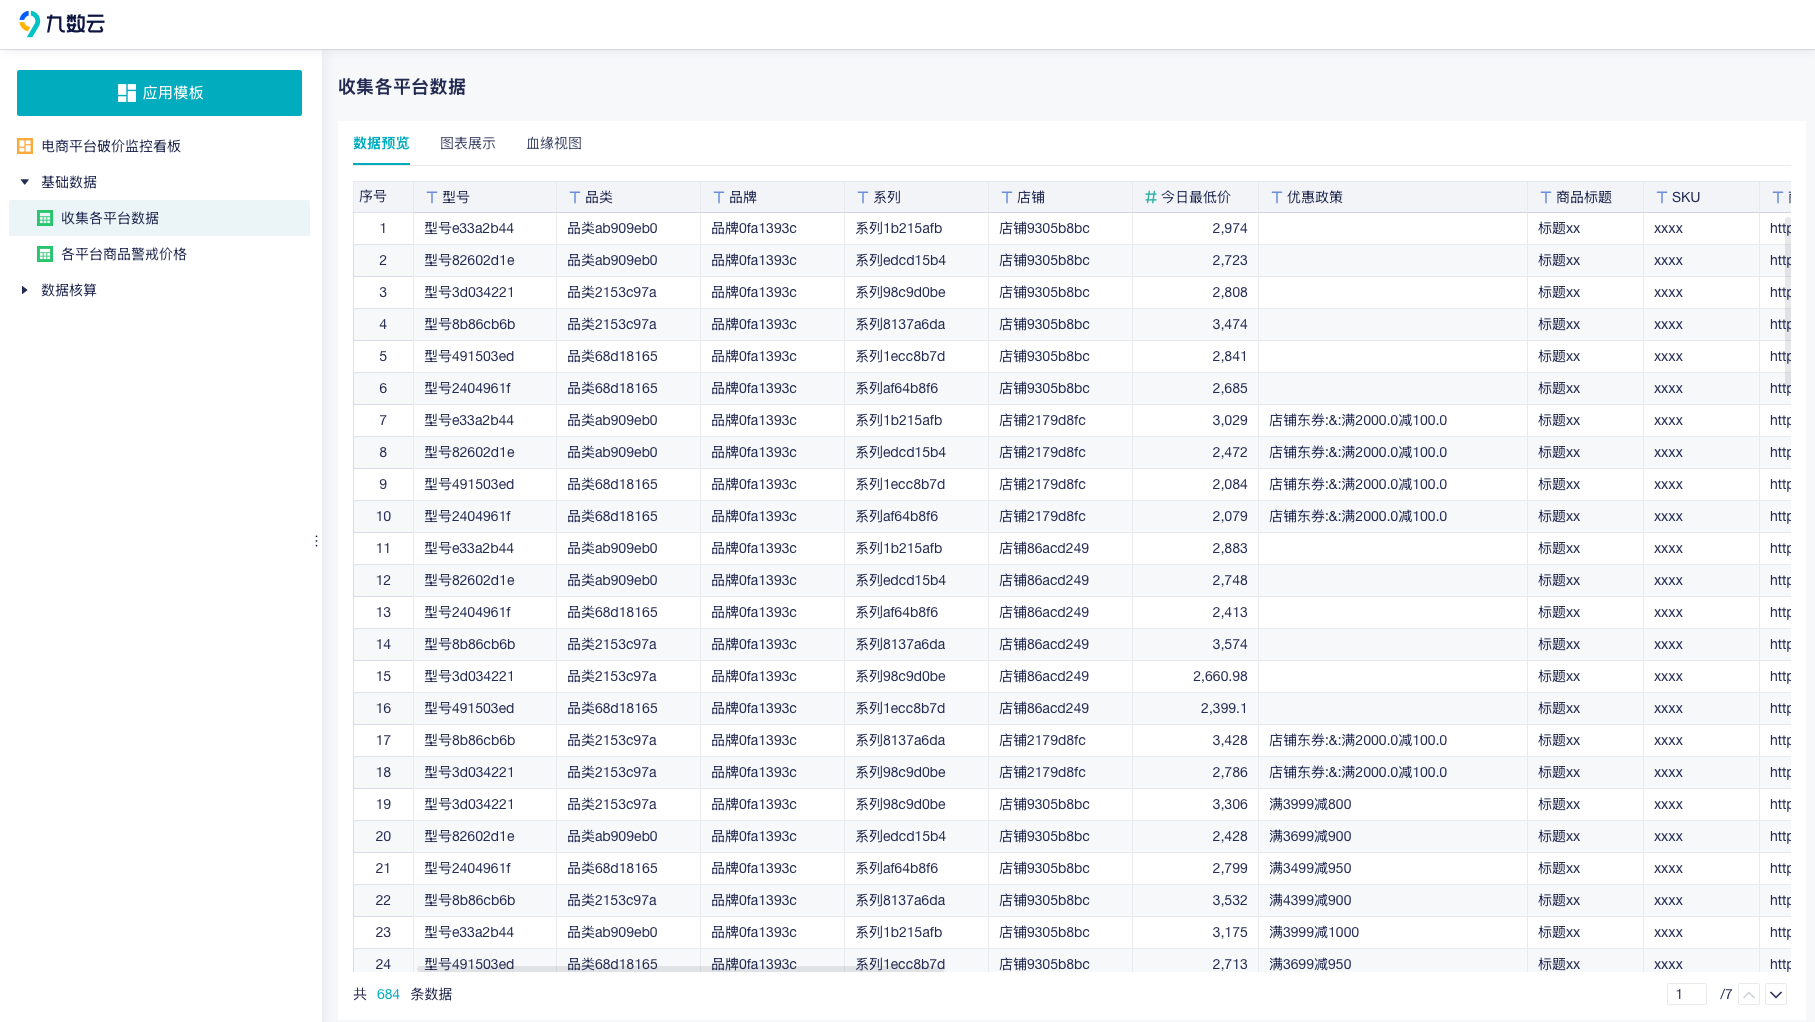Click the next-page chevron in pagination
The height and width of the screenshot is (1022, 1815).
point(1775,995)
